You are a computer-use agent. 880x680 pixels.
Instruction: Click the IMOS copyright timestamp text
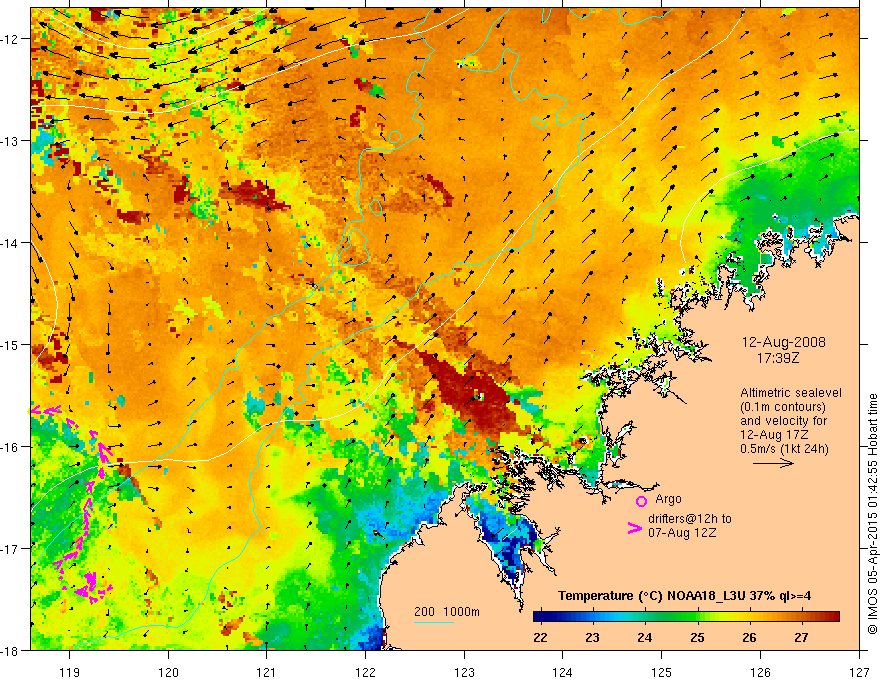click(x=872, y=513)
